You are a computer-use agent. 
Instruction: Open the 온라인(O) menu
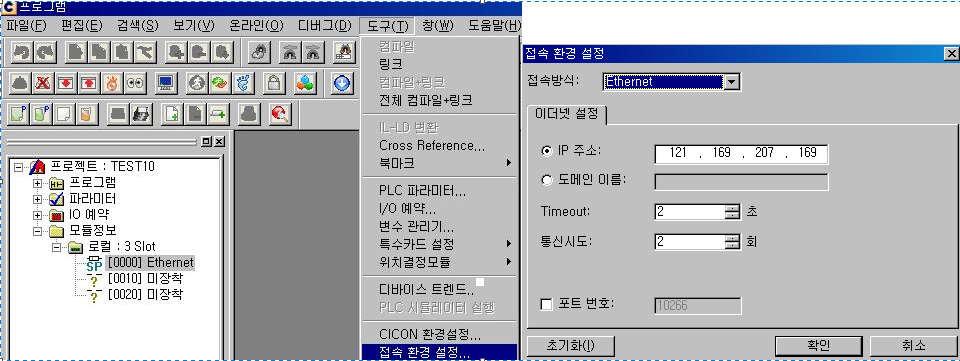point(257,26)
